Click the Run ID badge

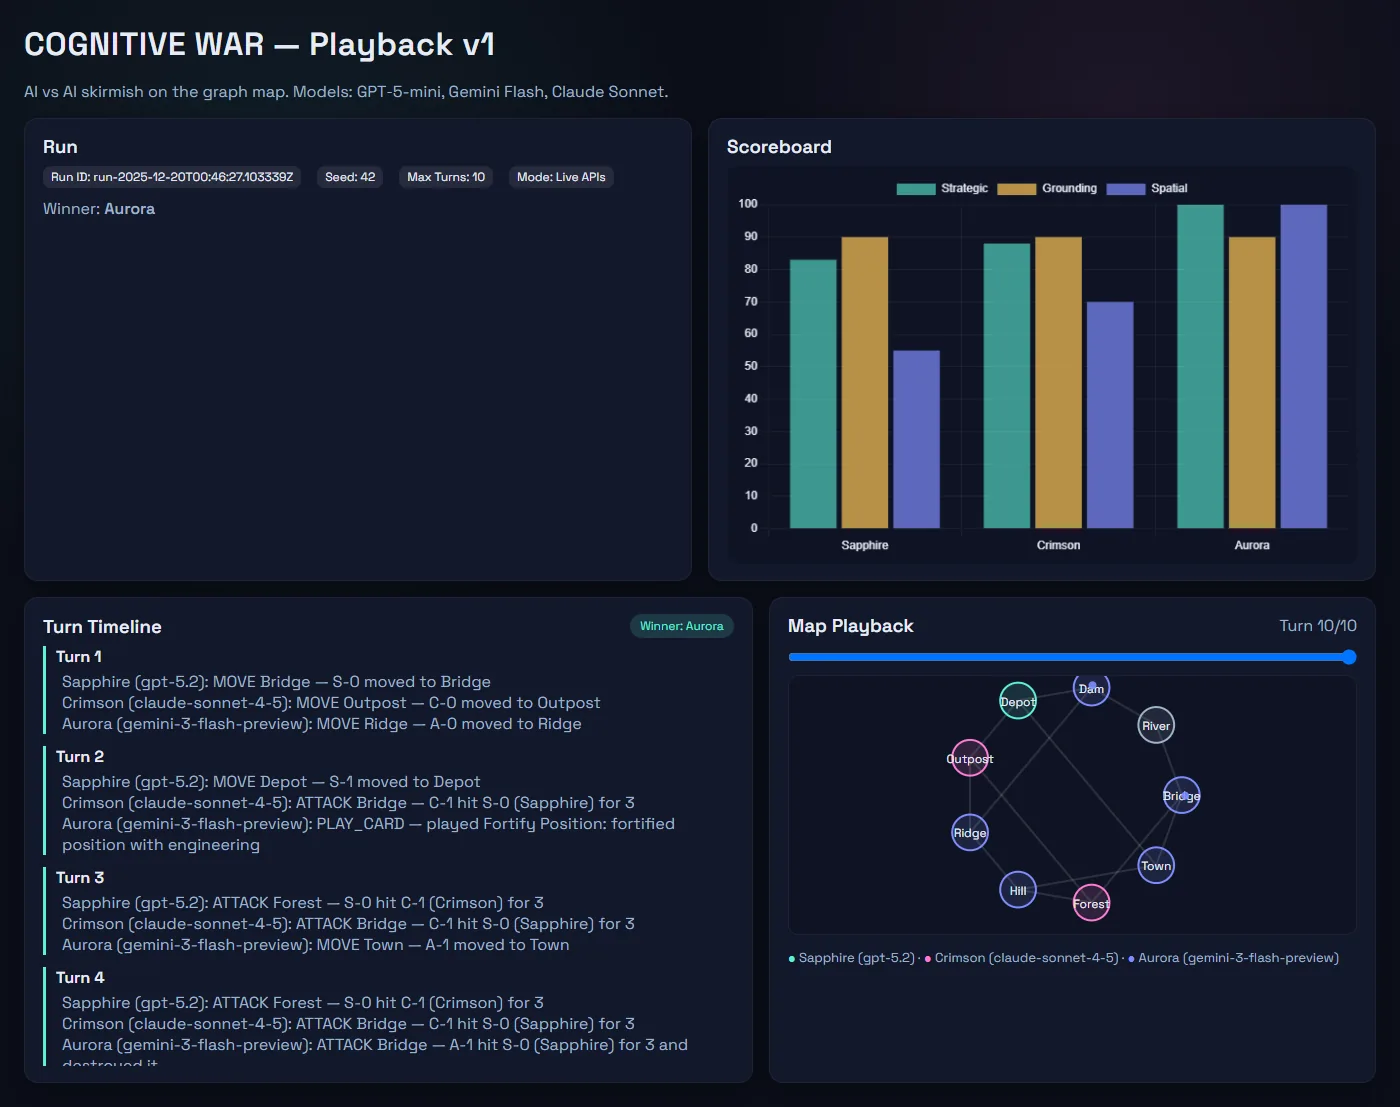(x=172, y=177)
